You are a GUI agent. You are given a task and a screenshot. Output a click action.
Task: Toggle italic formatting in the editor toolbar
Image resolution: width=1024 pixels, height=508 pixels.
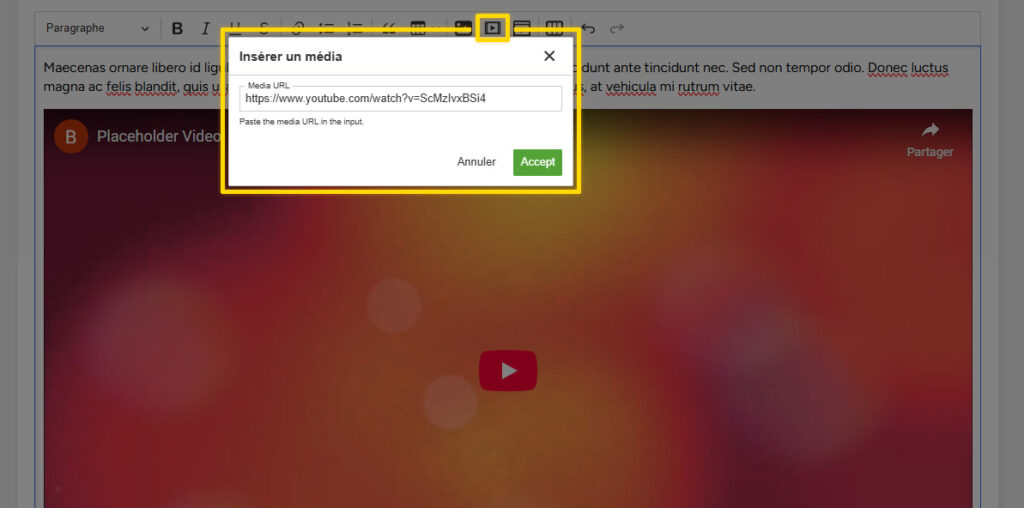pos(205,29)
